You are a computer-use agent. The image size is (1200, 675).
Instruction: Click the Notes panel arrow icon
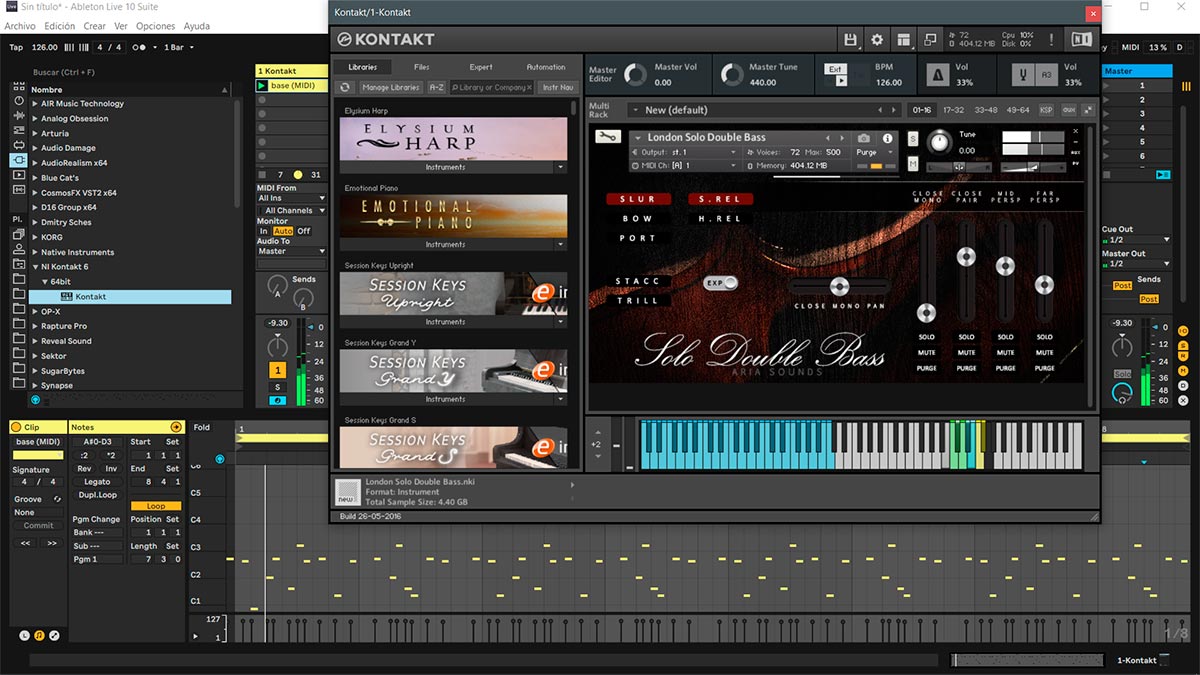click(176, 427)
